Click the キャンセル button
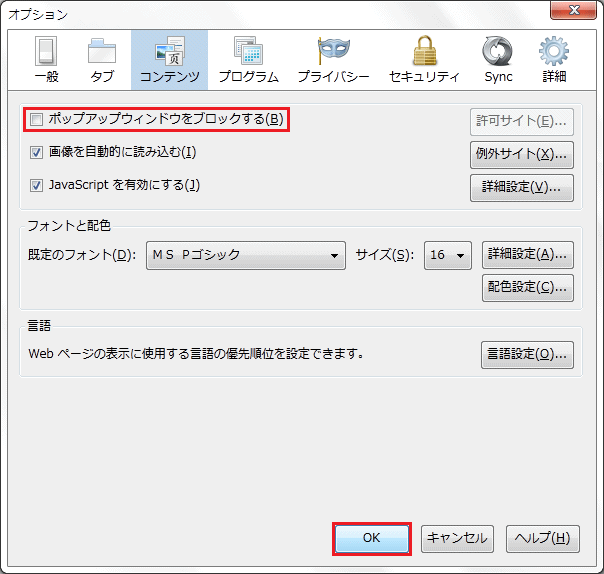Viewport: 604px width, 574px height. pos(457,539)
